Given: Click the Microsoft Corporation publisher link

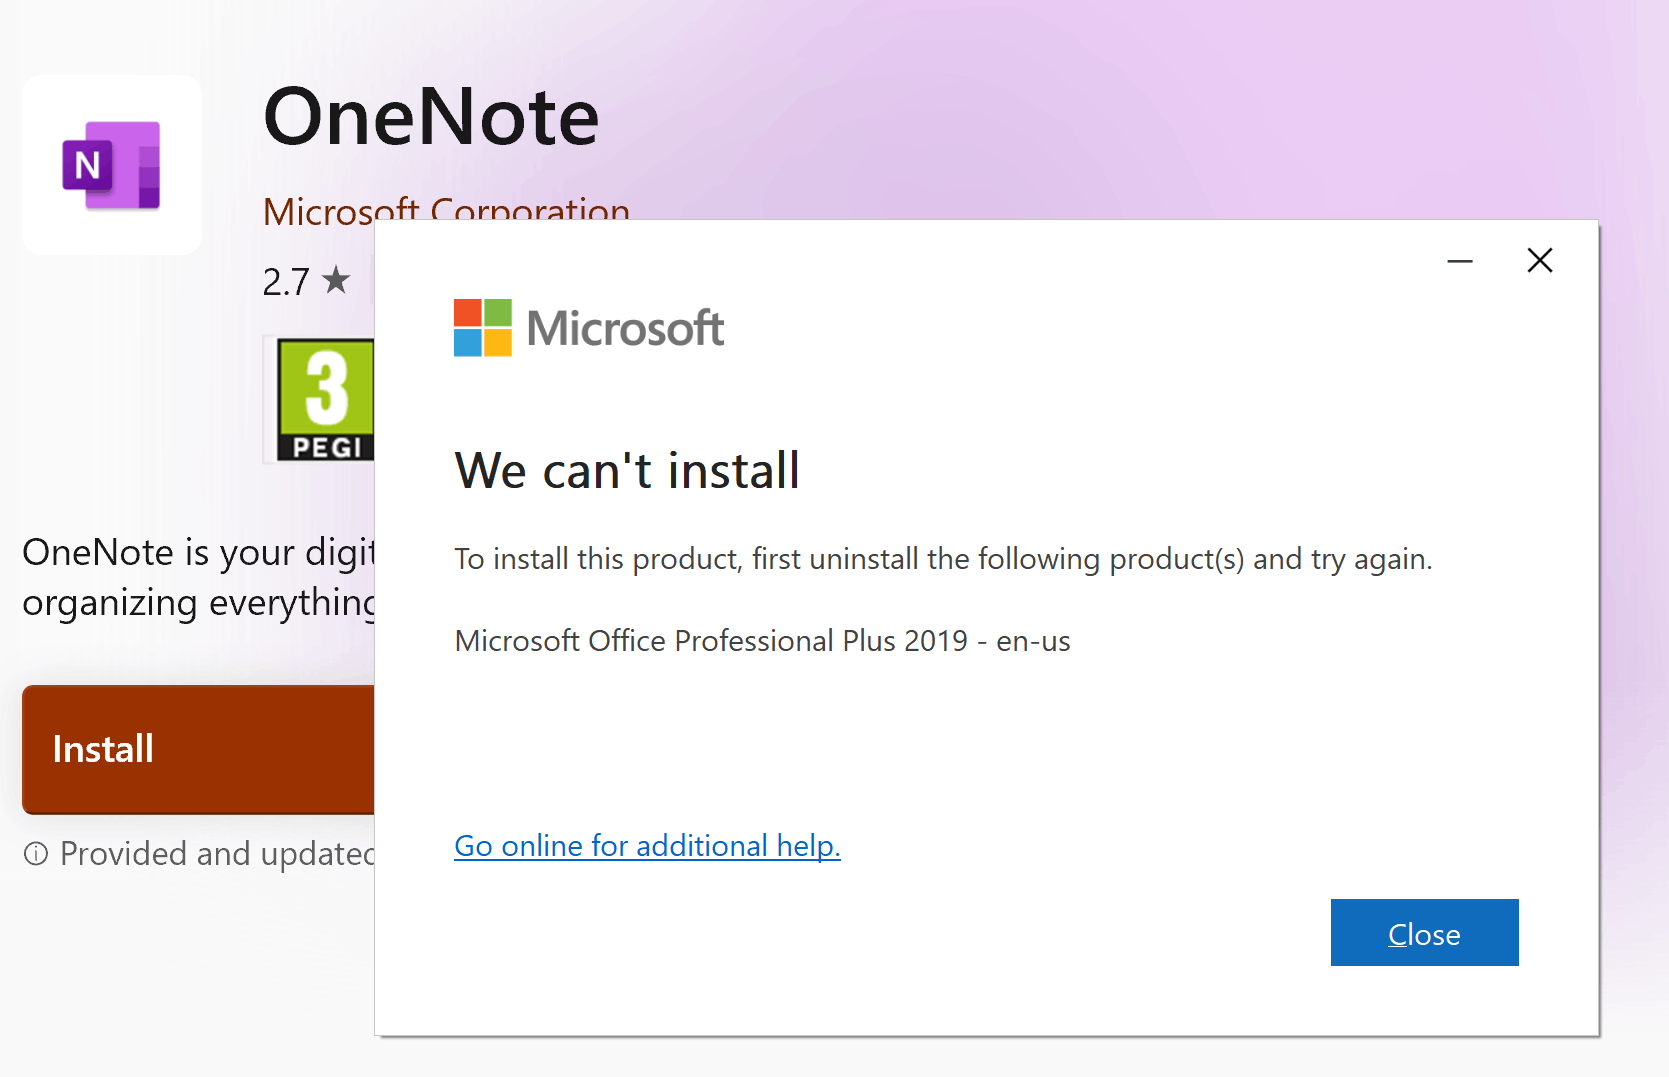Looking at the screenshot, I should pos(446,208).
